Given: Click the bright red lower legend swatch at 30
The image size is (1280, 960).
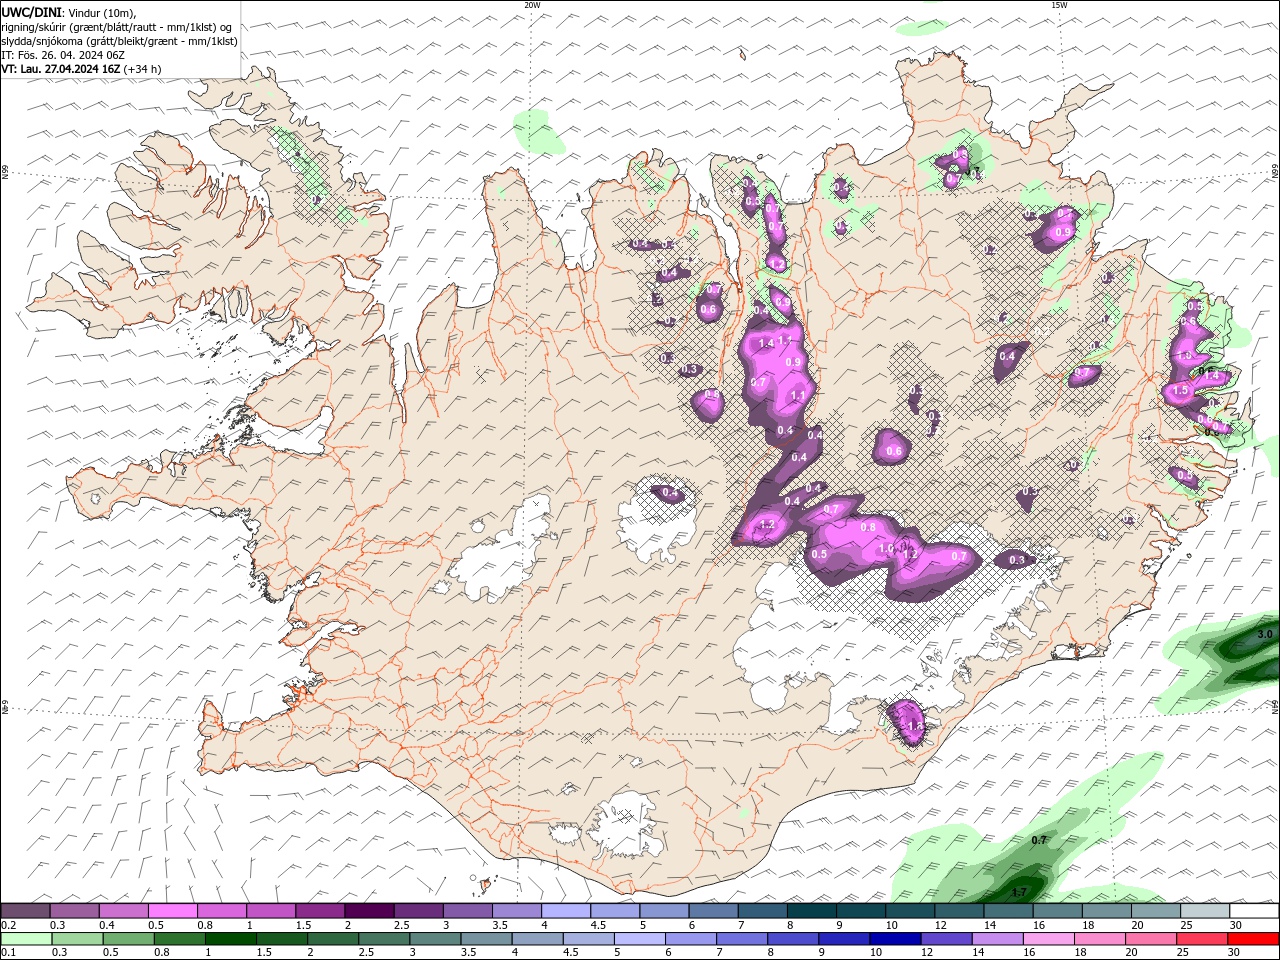Looking at the screenshot, I should tap(1253, 939).
